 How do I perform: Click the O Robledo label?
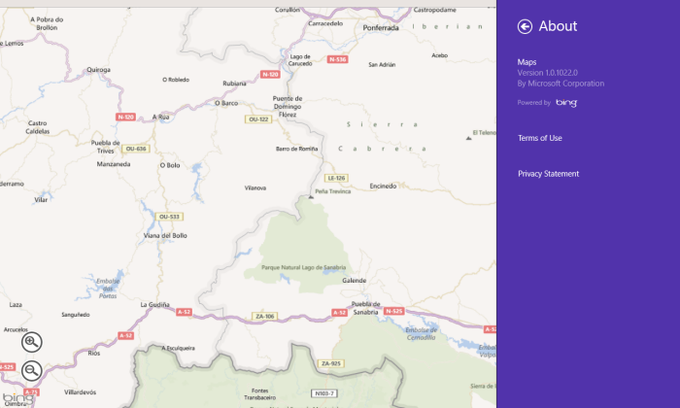pyautogui.click(x=176, y=80)
